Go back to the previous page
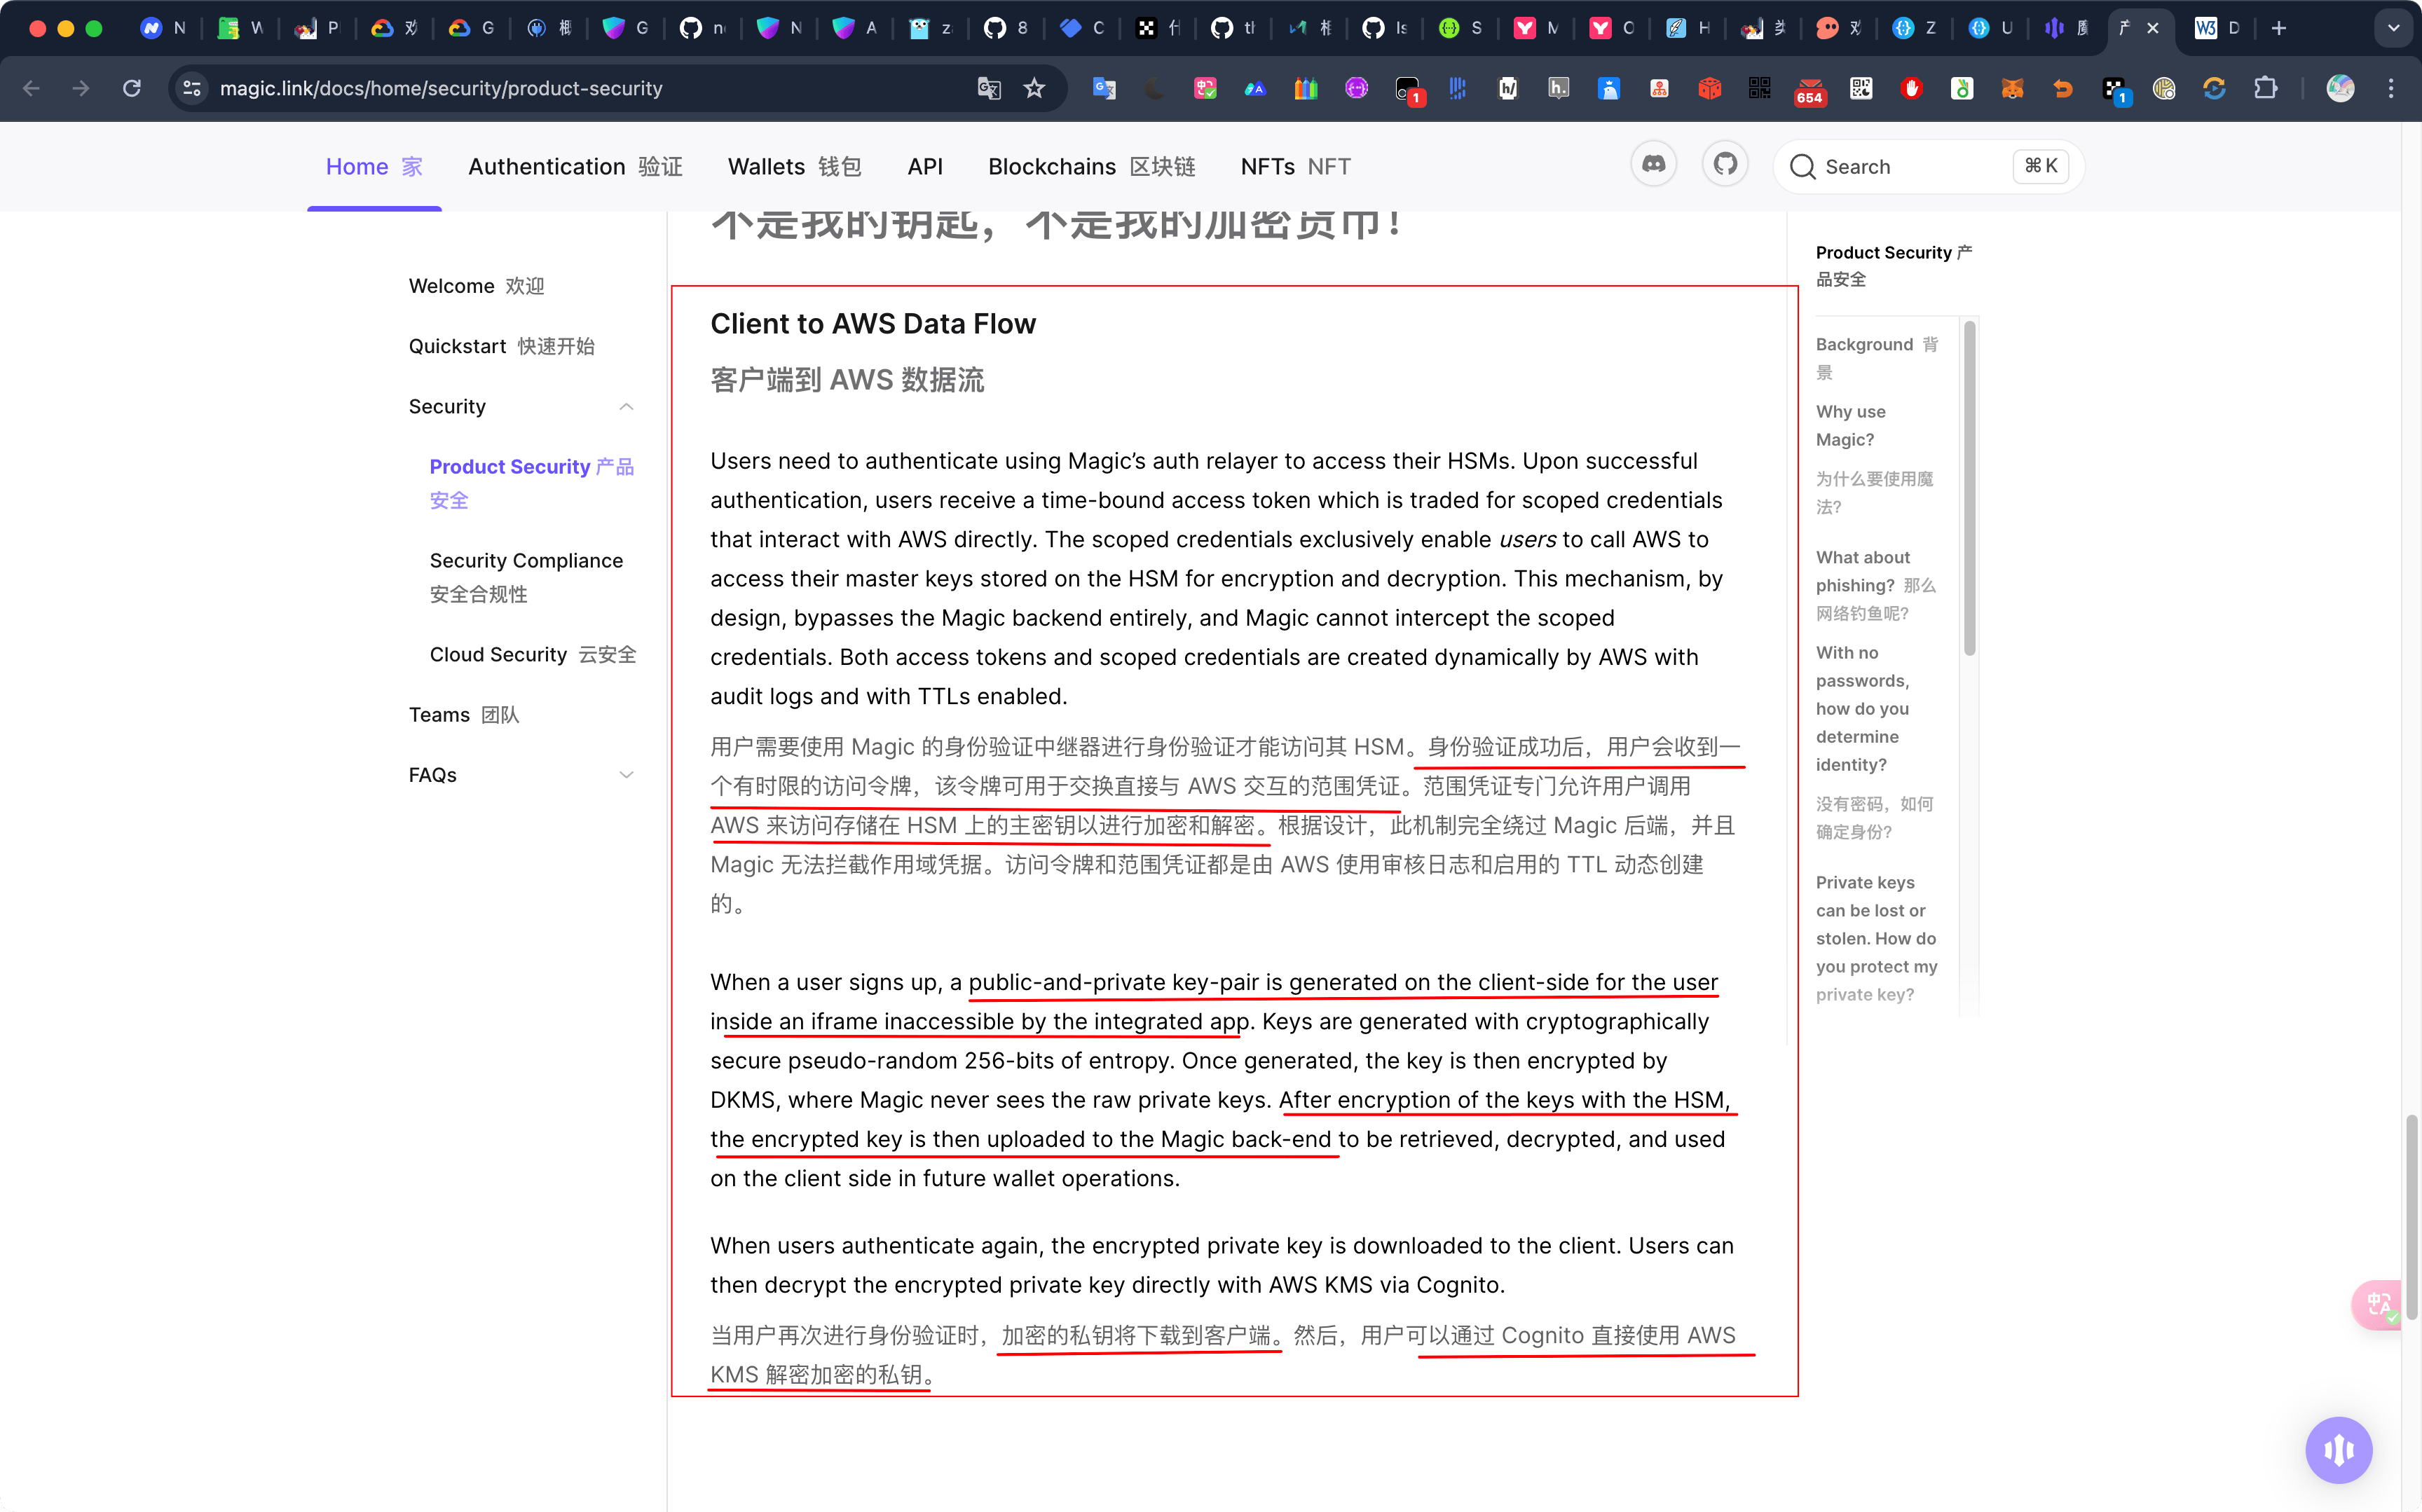The height and width of the screenshot is (1512, 2422). point(32,89)
